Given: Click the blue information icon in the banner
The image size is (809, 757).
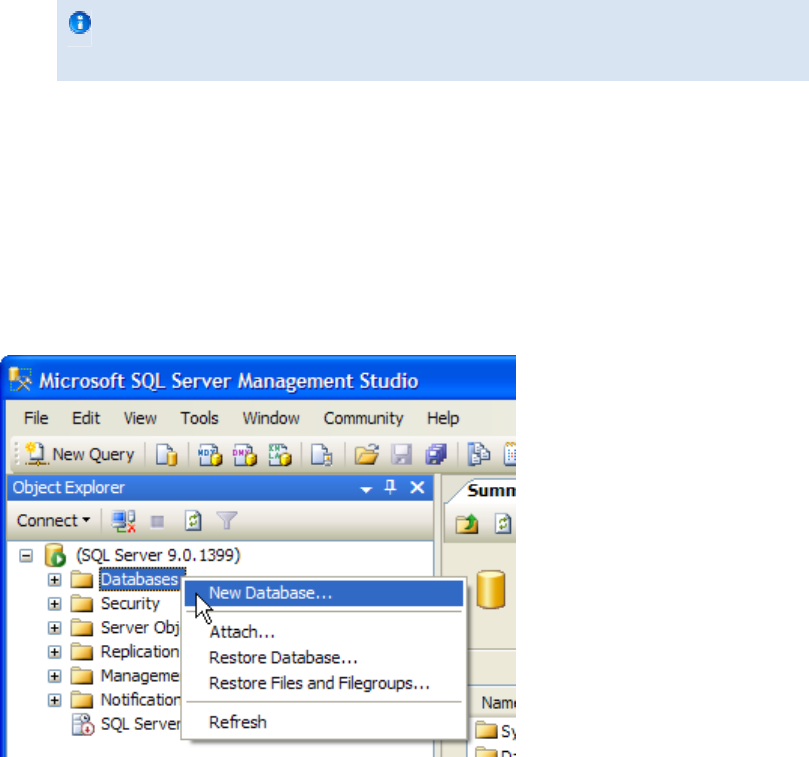Looking at the screenshot, I should point(80,23).
